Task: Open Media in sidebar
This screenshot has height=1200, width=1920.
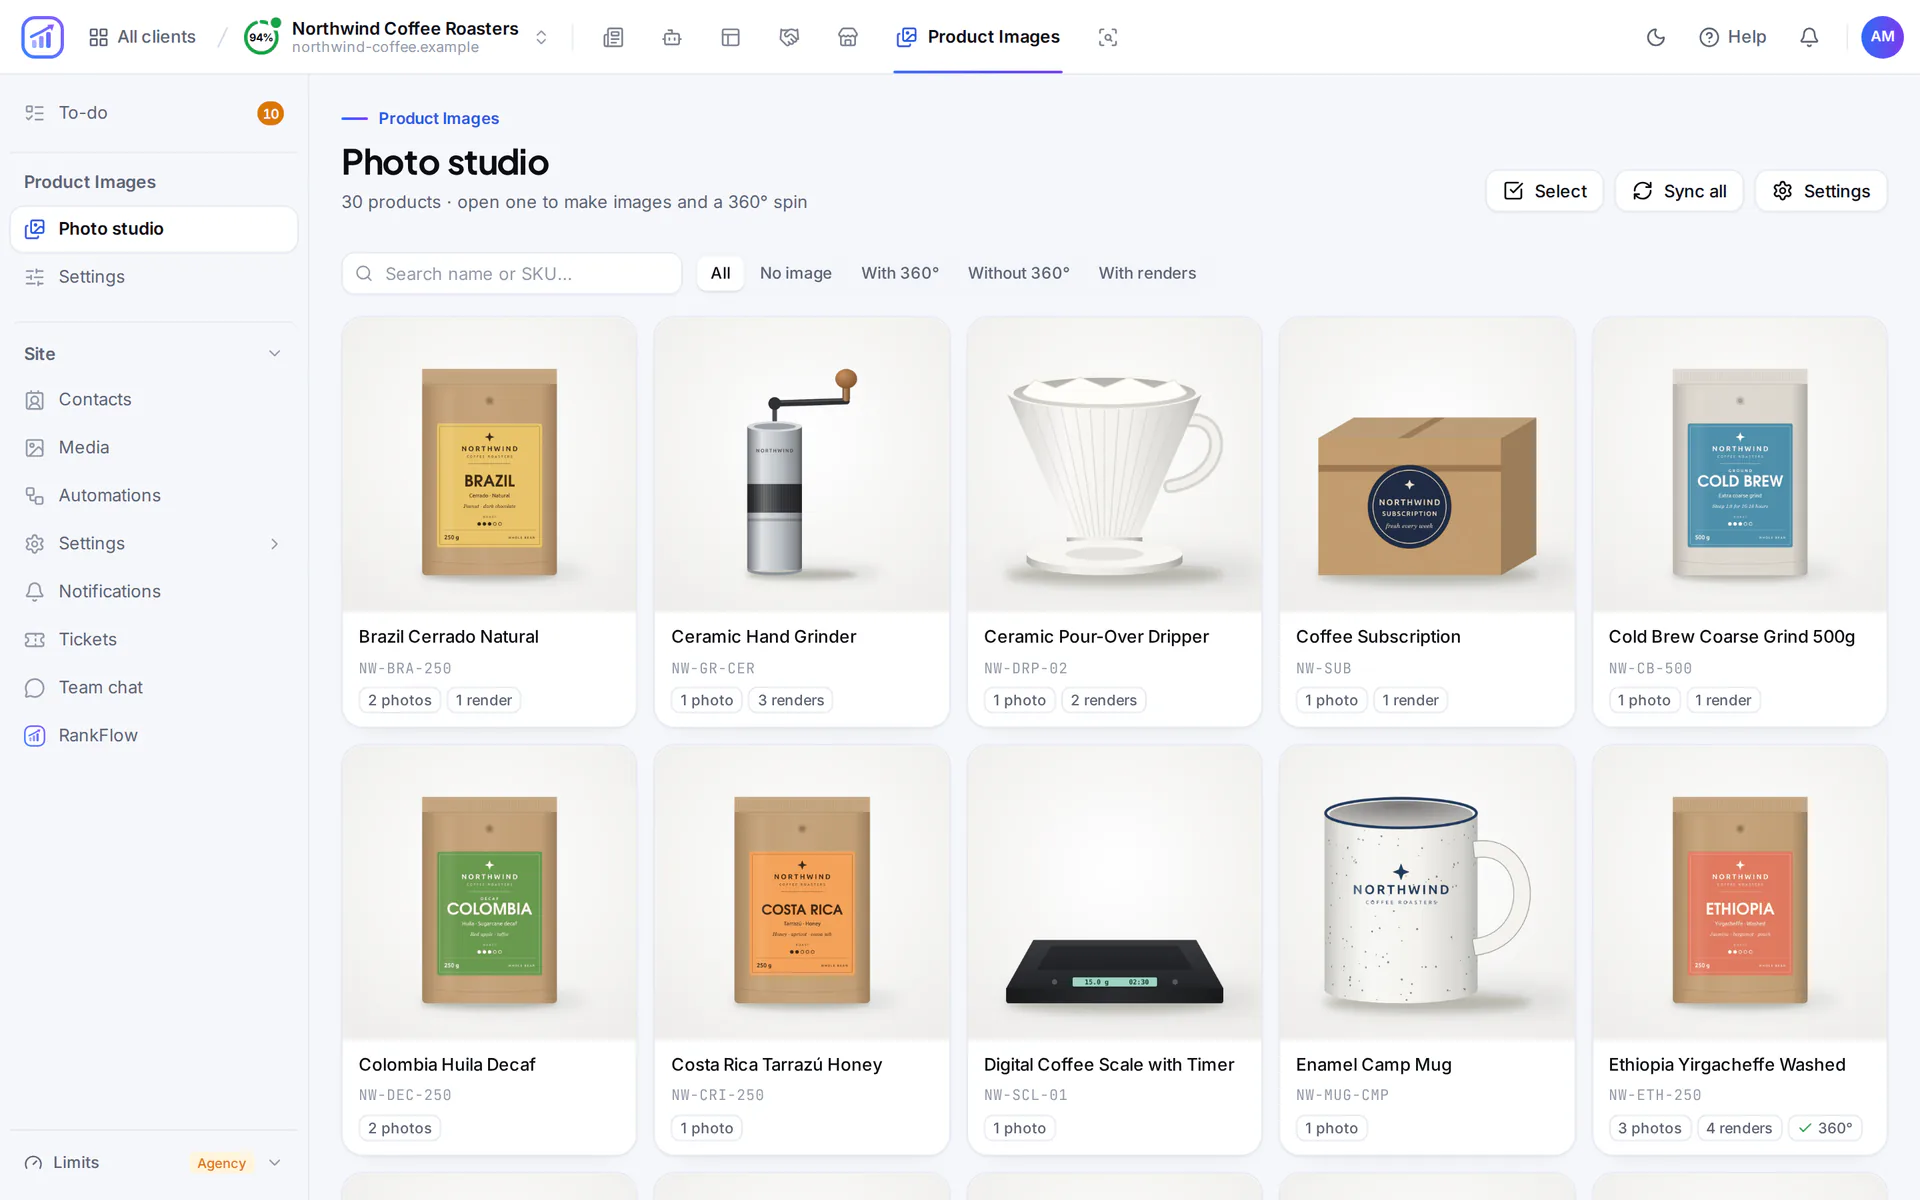Action: coord(154,448)
